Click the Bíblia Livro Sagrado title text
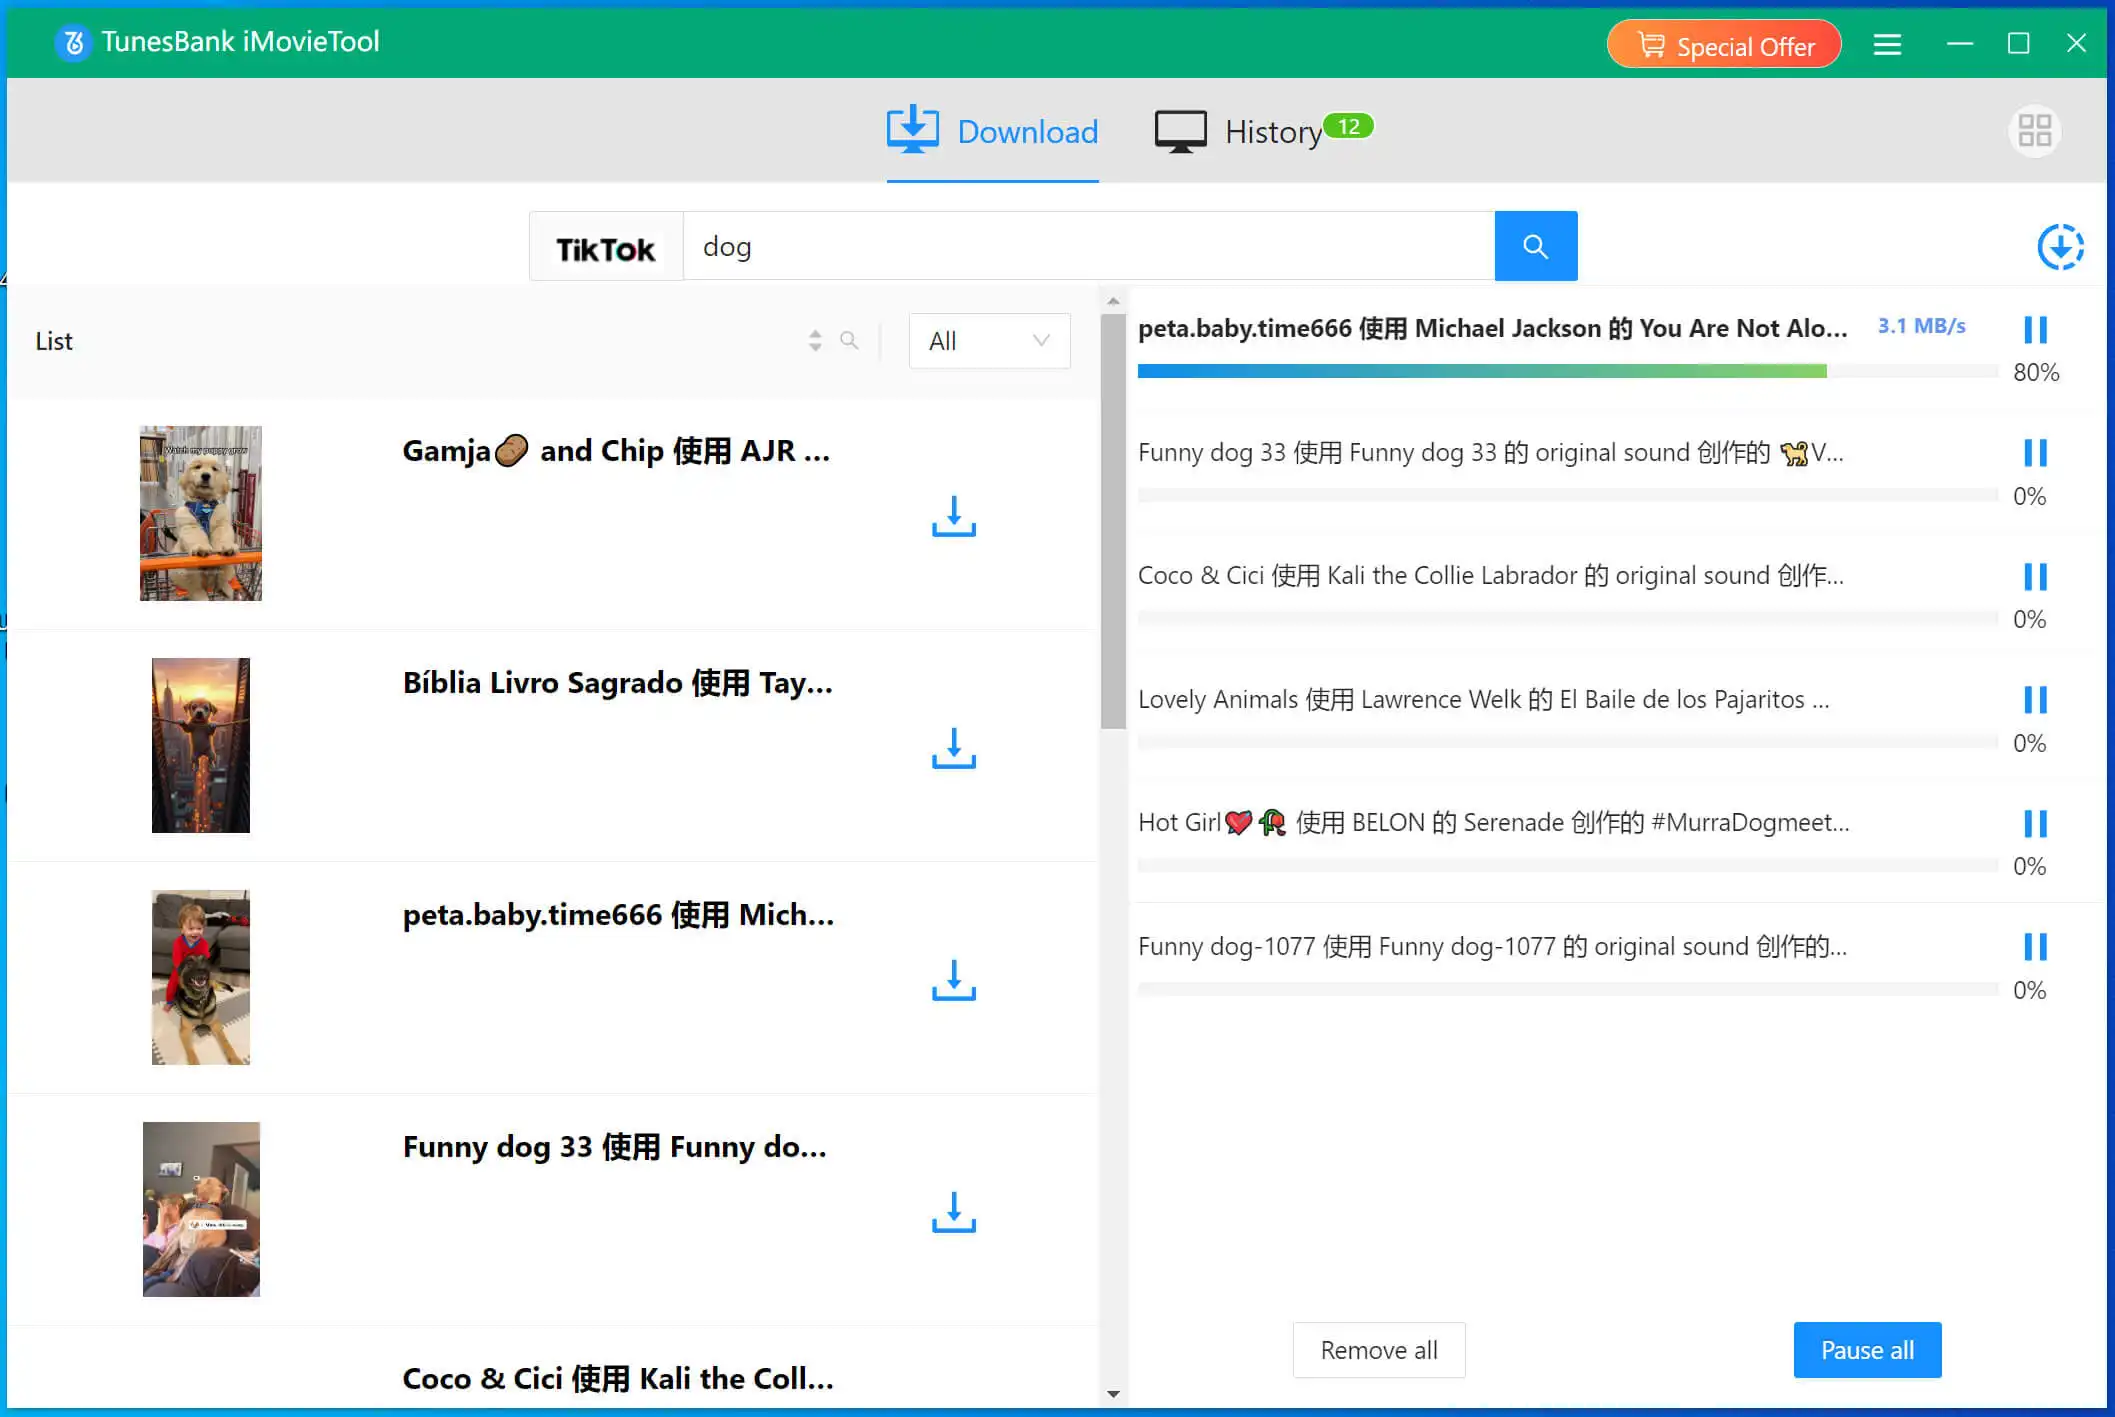2115x1417 pixels. tap(617, 683)
